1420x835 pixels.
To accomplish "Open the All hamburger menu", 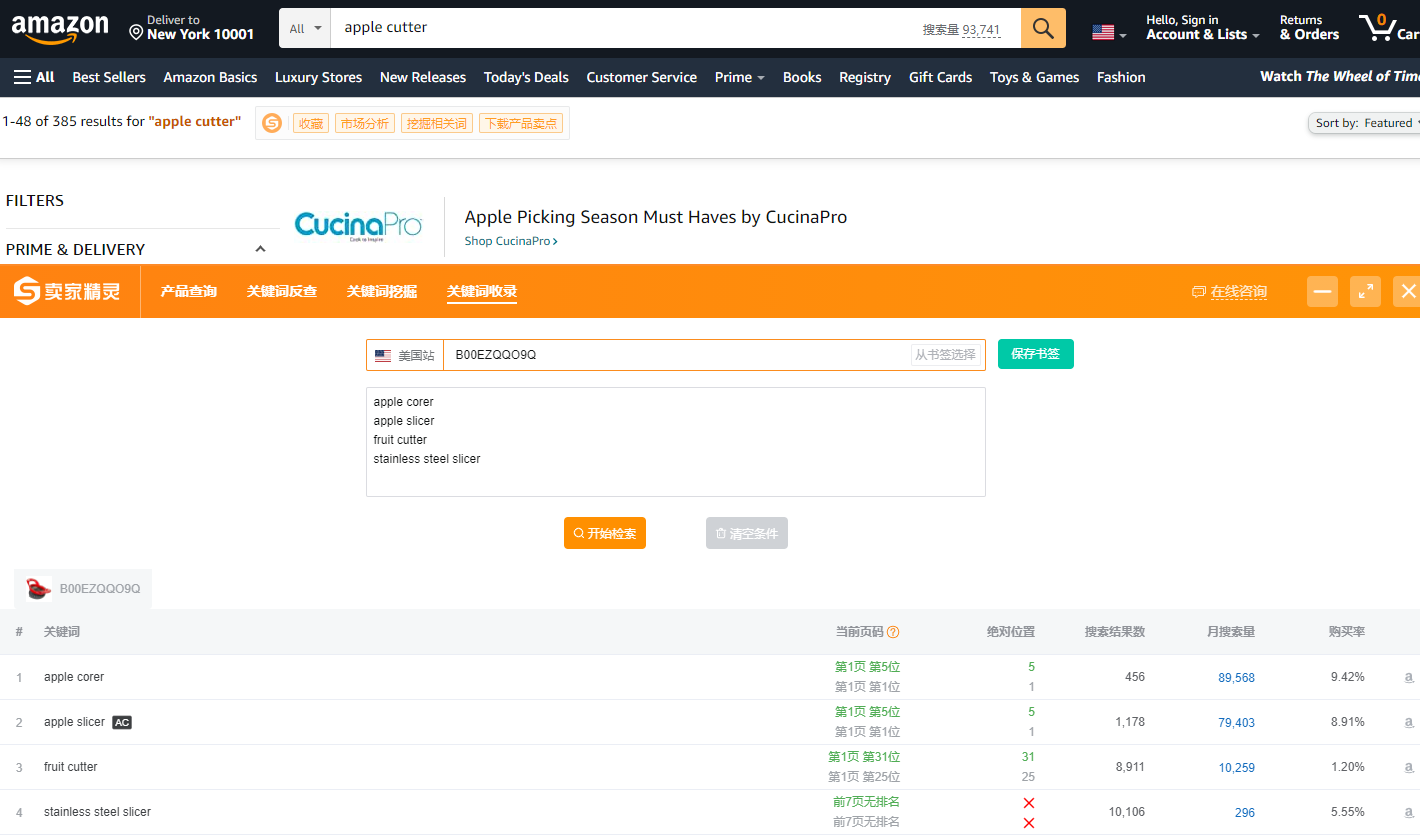I will pos(34,77).
